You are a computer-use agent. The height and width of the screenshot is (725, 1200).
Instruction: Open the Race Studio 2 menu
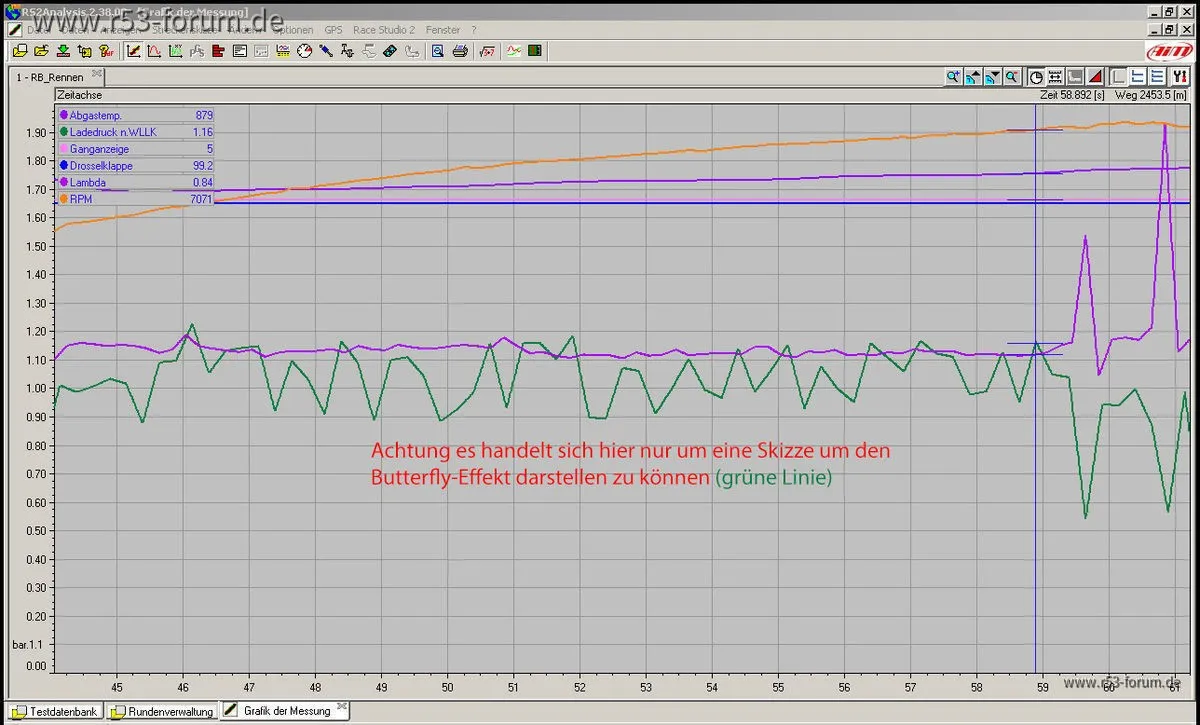pos(384,30)
